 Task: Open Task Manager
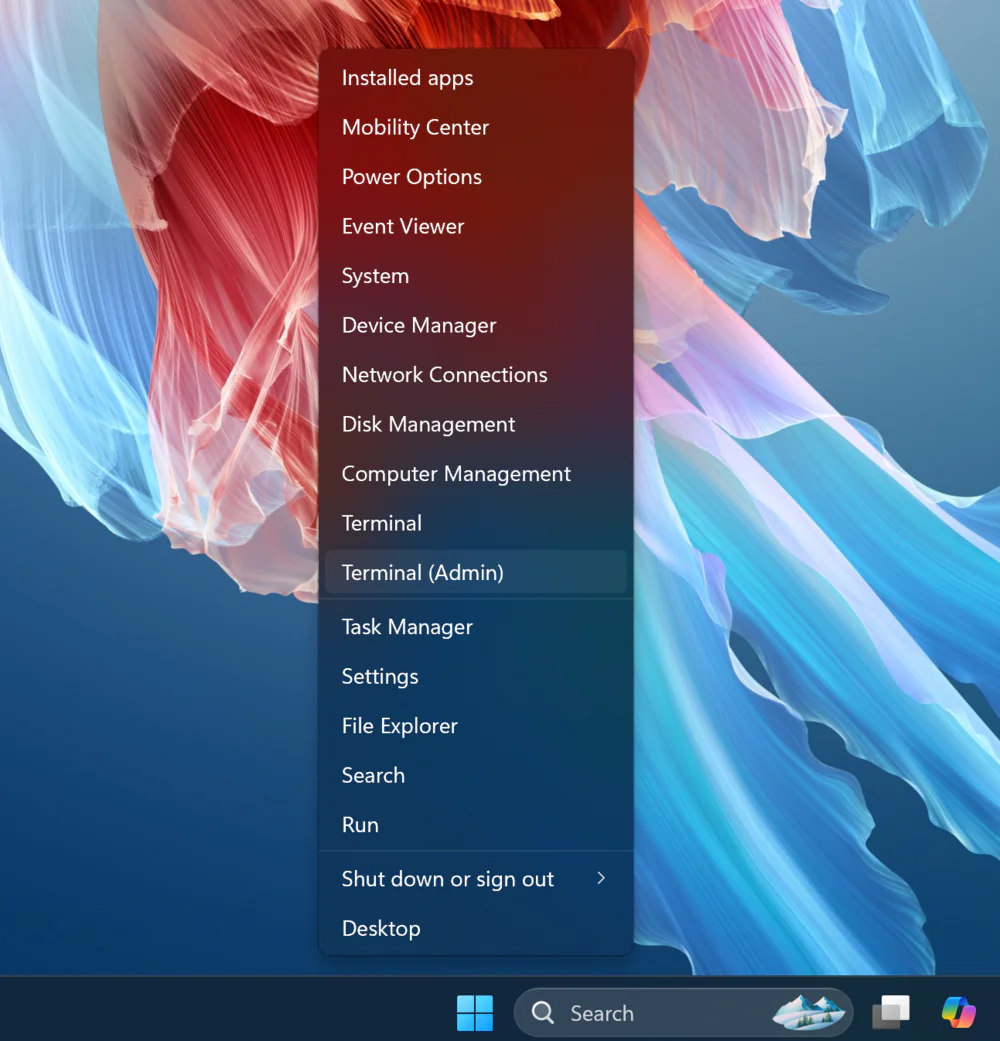pyautogui.click(x=475, y=627)
